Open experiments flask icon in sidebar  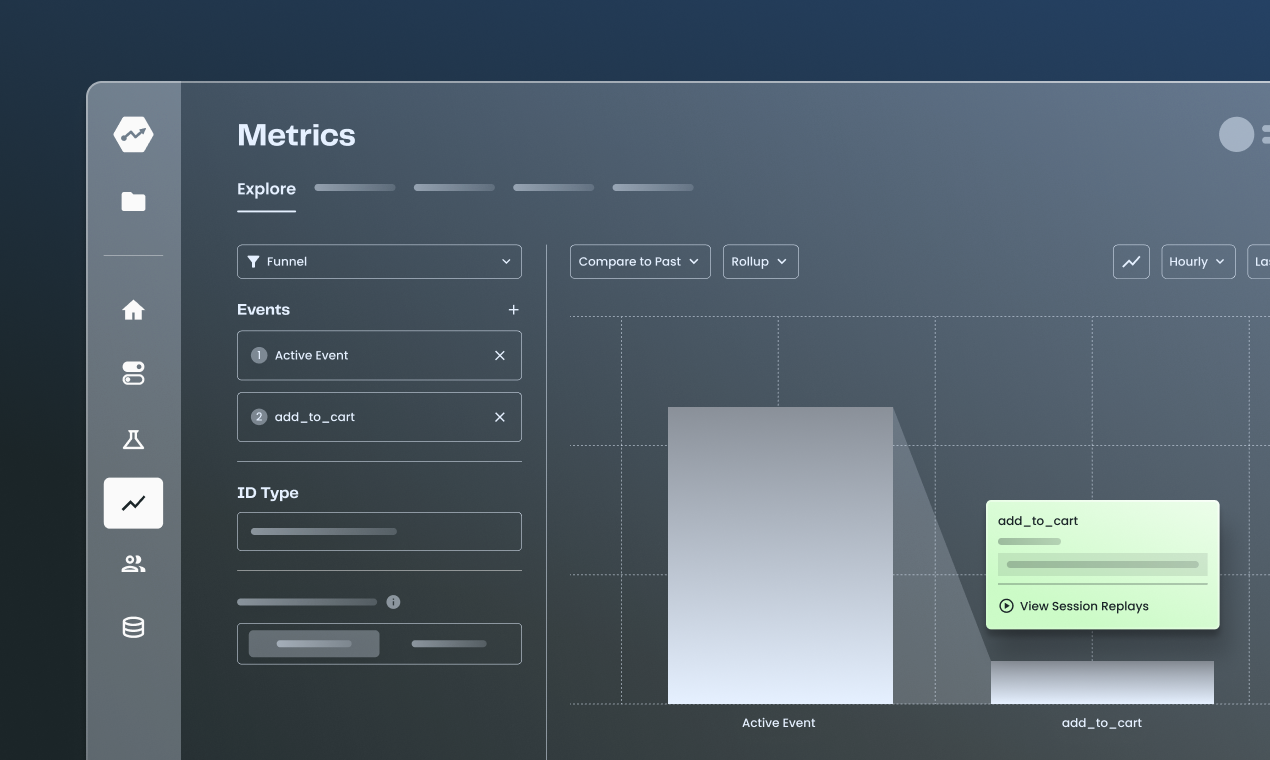[133, 439]
